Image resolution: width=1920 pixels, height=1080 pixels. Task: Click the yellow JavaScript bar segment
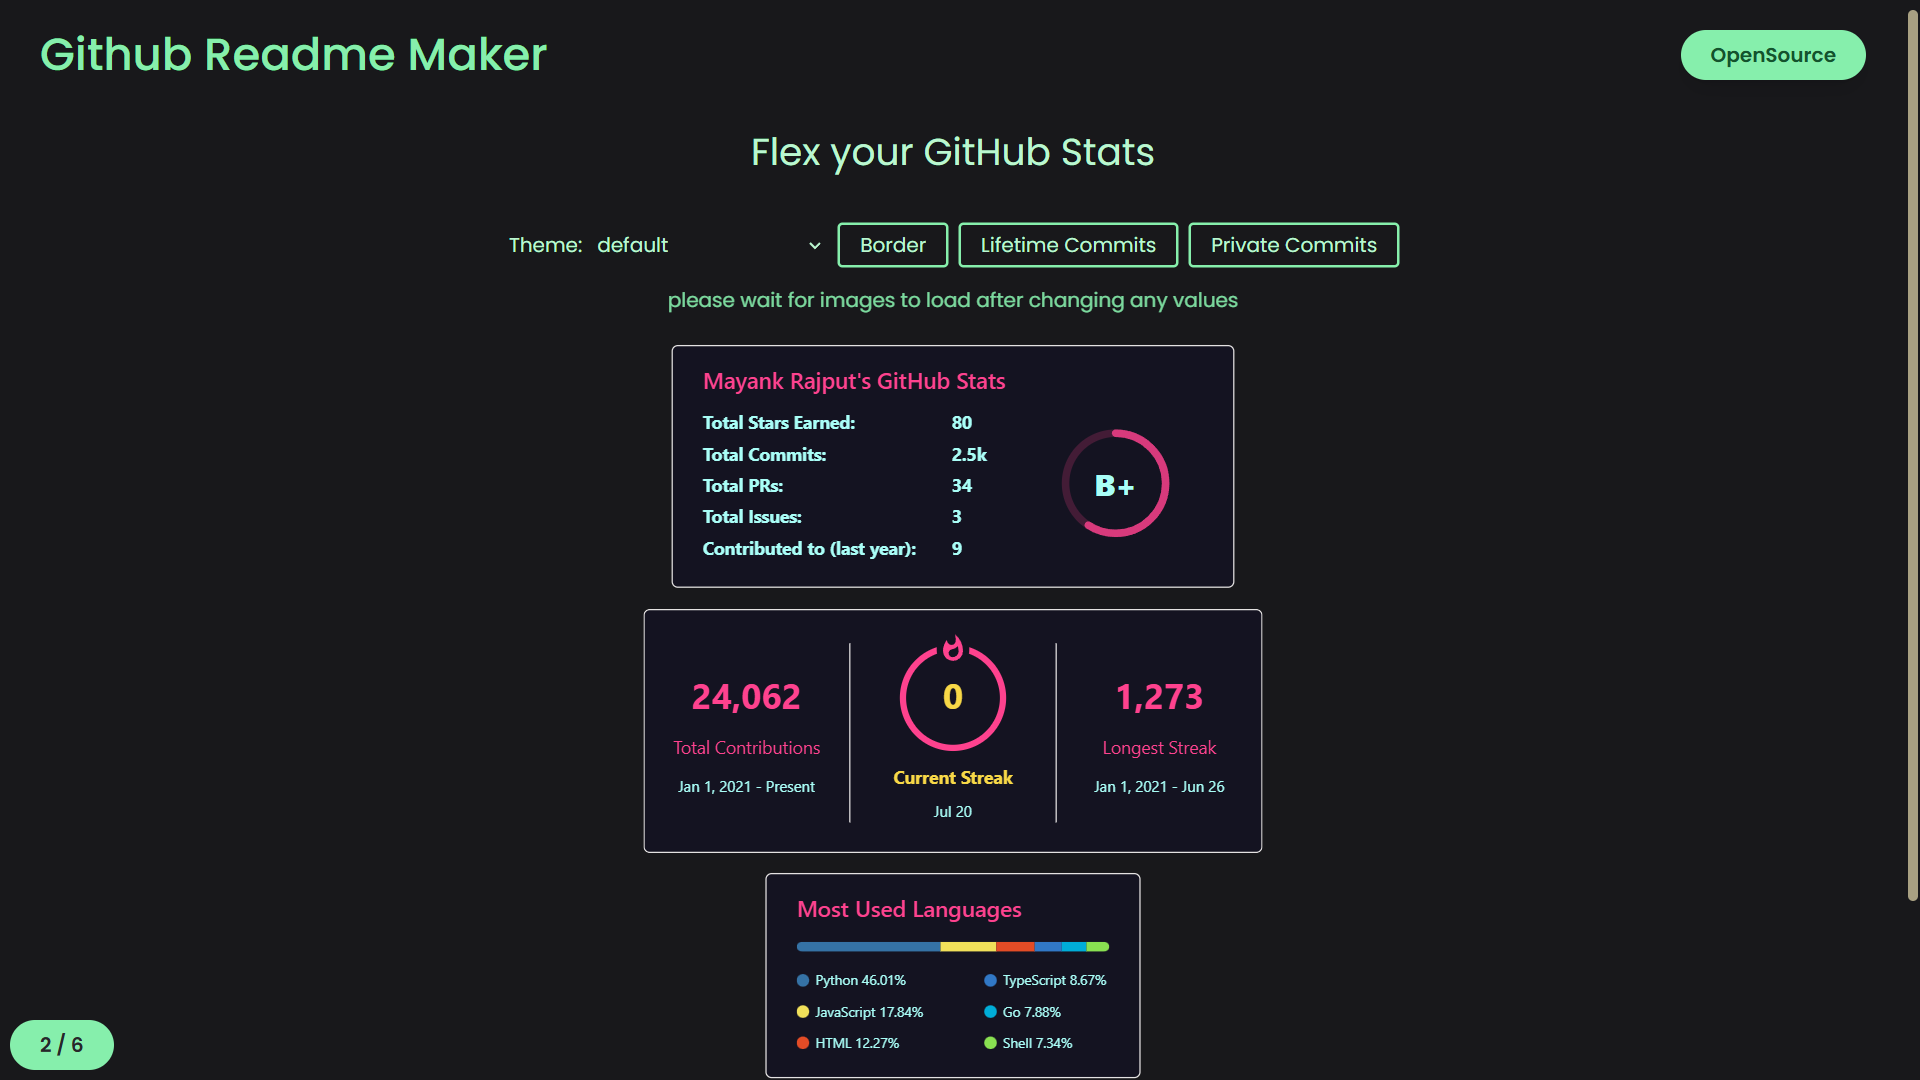968,946
